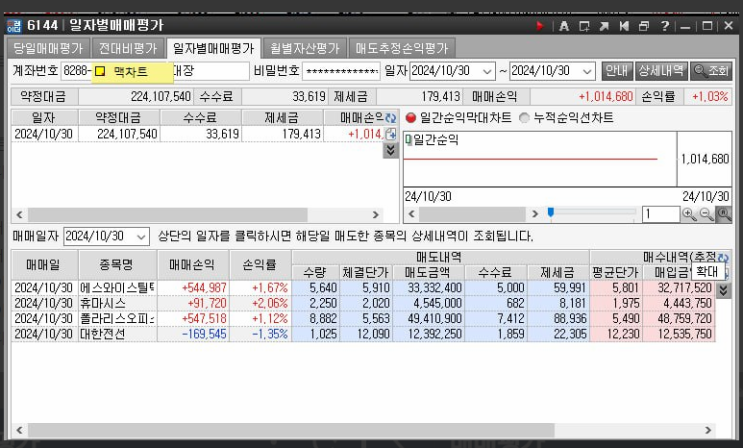Click right arrow of chart scrollbar

(x=535, y=214)
